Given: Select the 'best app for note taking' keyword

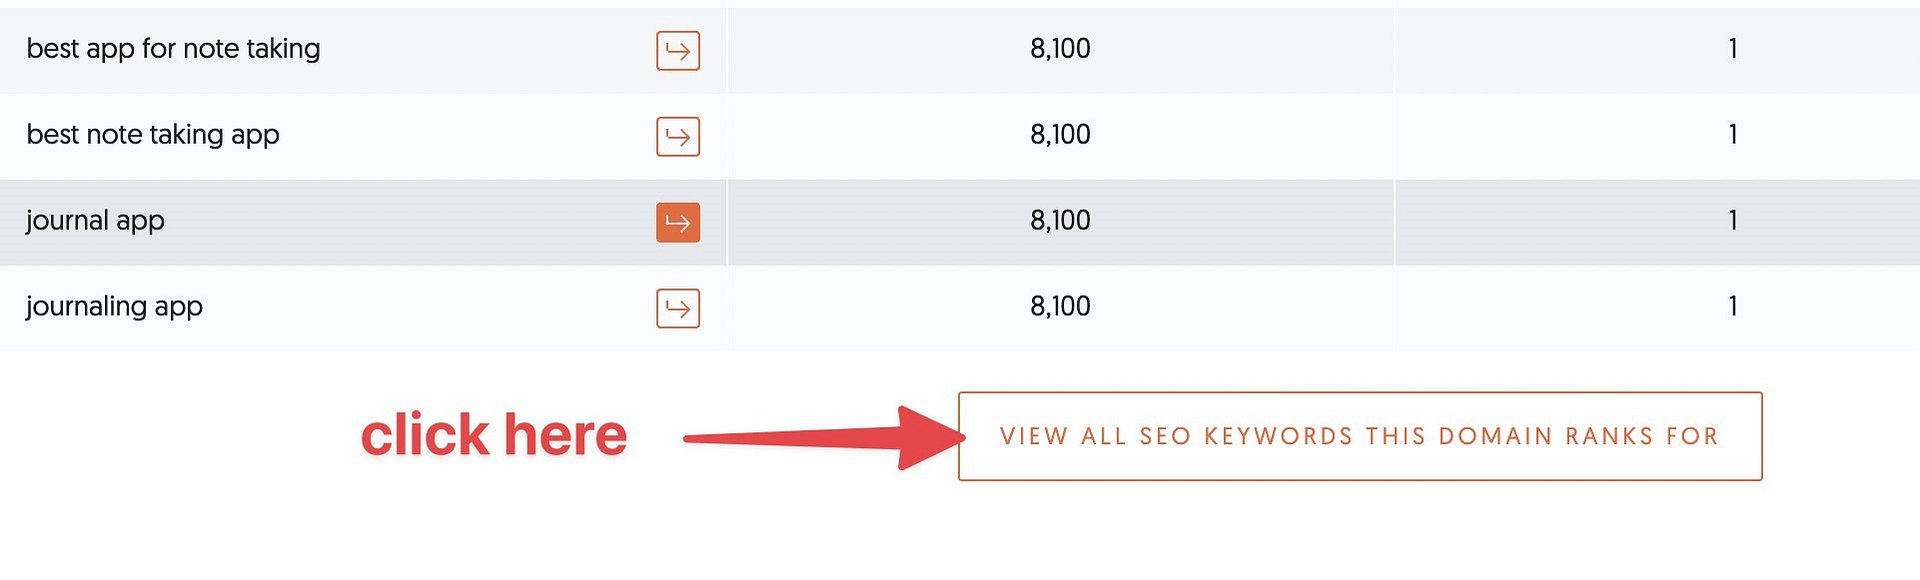Looking at the screenshot, I should tap(173, 49).
